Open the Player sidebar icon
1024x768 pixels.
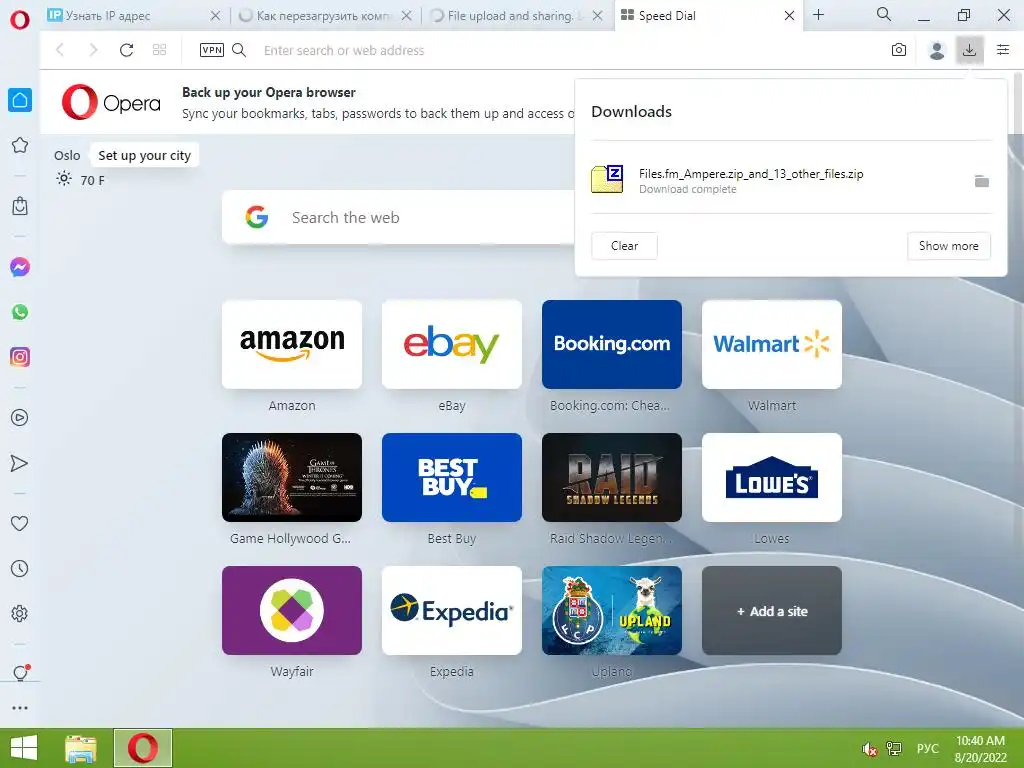tap(20, 417)
